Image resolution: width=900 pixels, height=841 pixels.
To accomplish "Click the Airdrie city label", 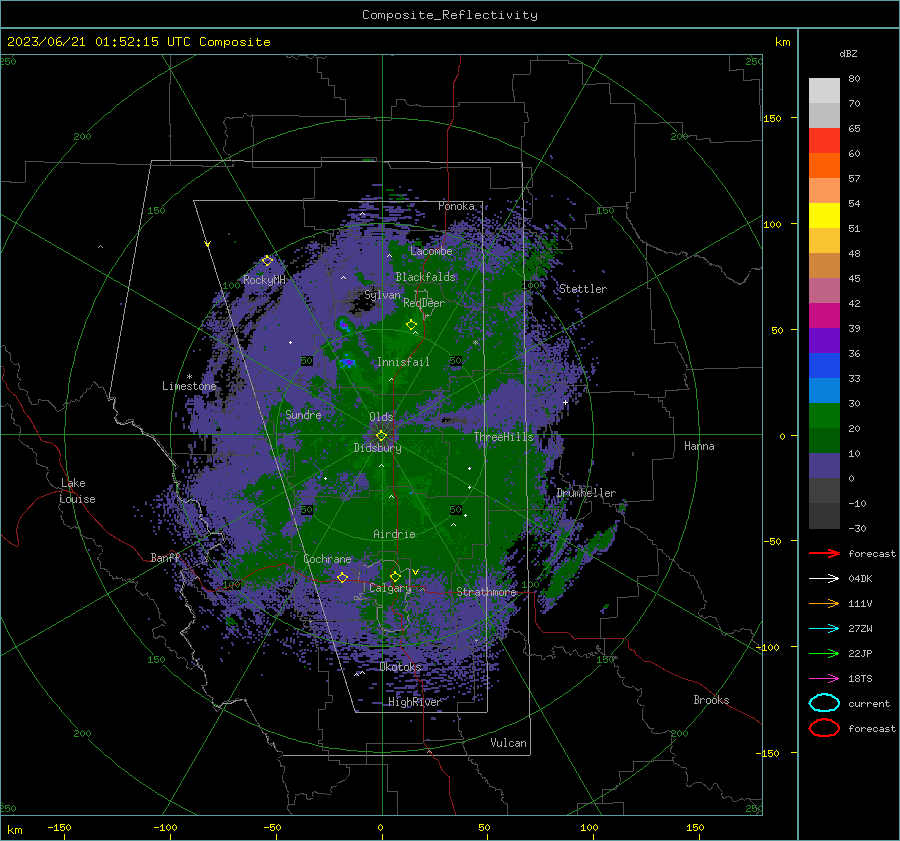I will 394,534.
